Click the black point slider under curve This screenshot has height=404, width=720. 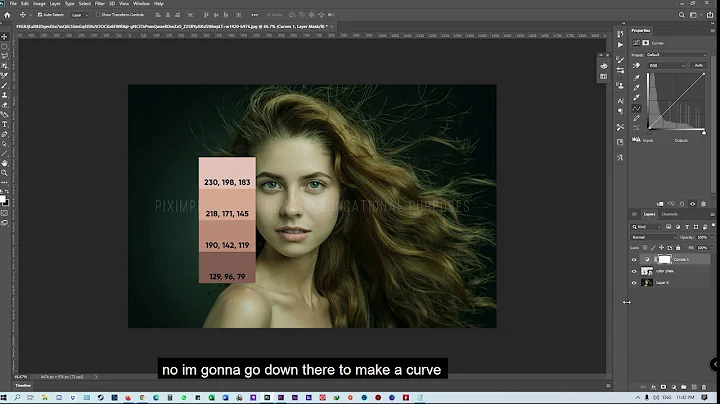[x=649, y=132]
